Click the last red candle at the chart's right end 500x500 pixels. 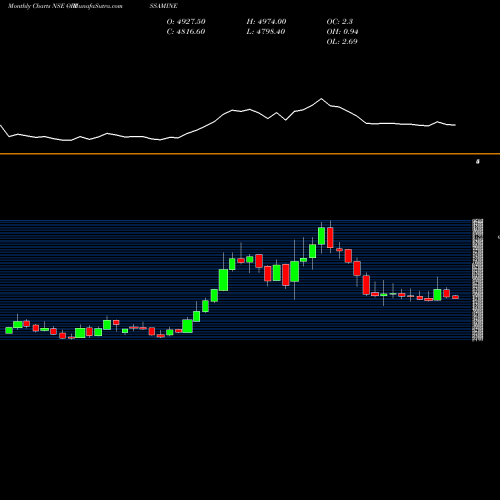tap(455, 297)
